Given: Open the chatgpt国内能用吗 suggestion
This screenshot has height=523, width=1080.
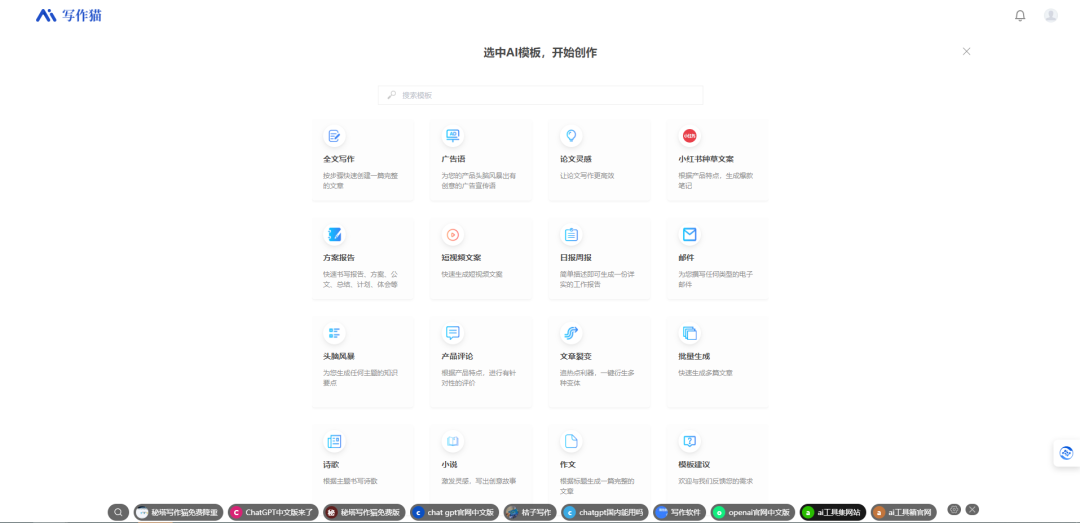Looking at the screenshot, I should click(605, 512).
